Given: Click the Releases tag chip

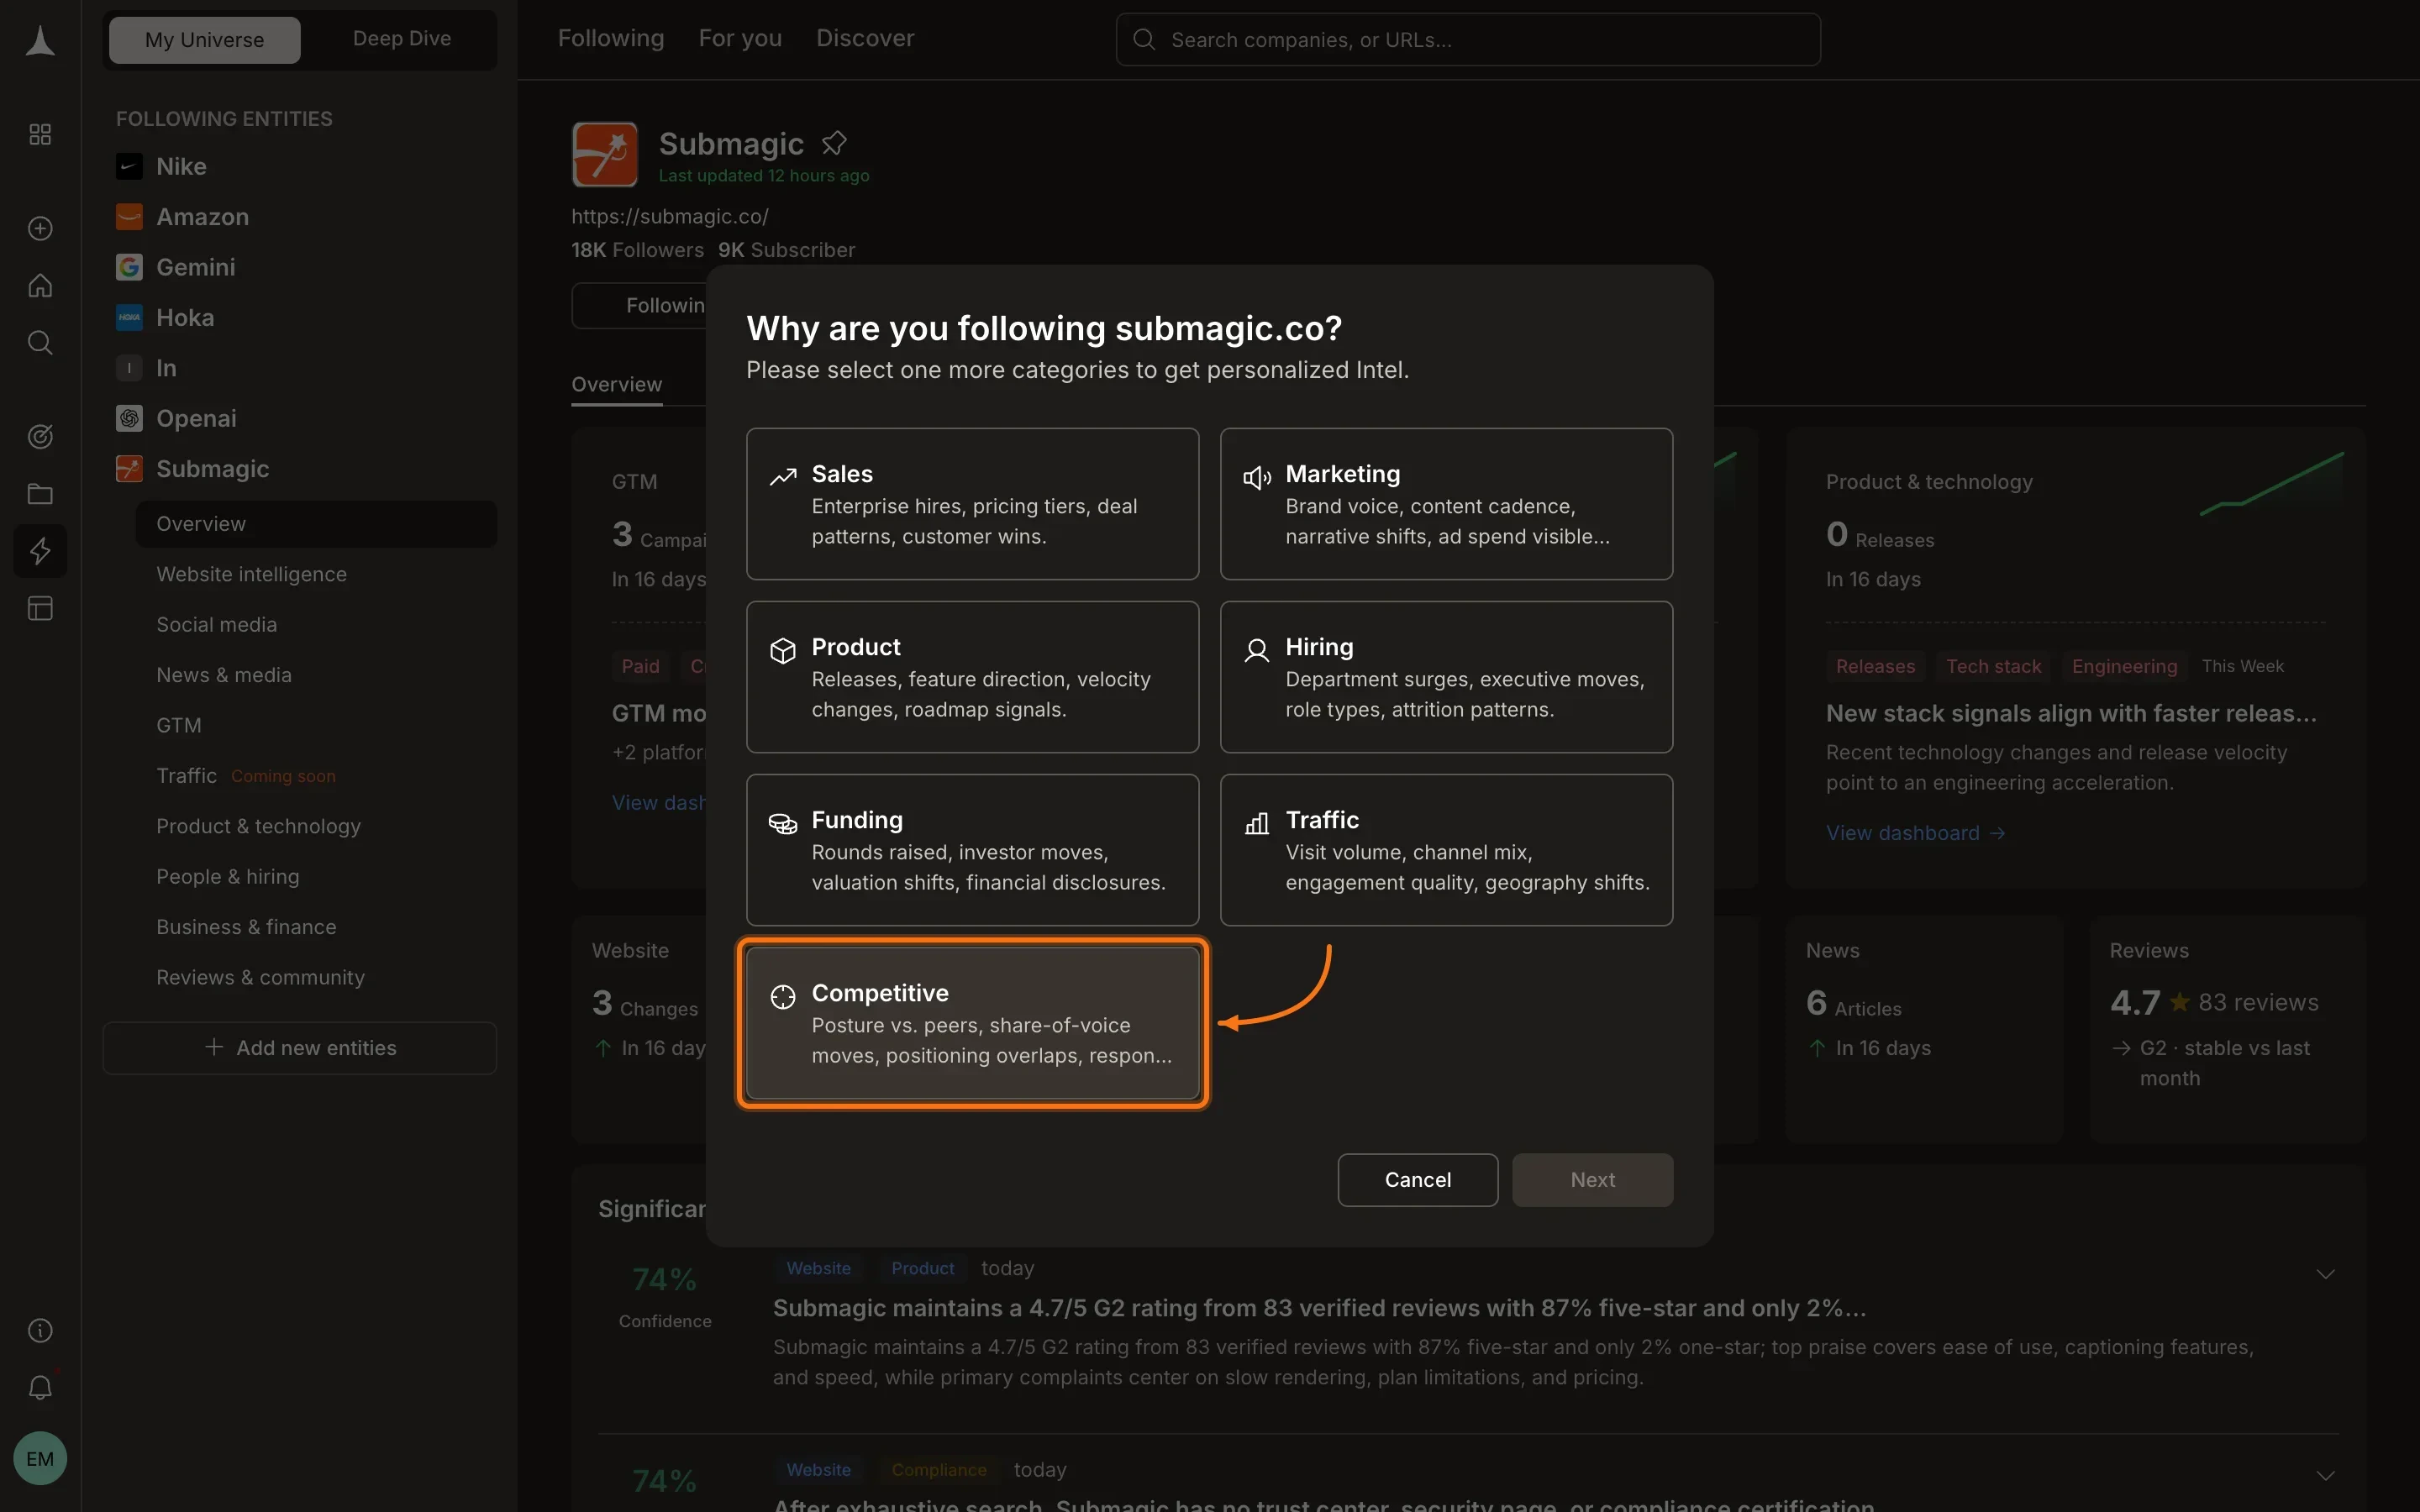Looking at the screenshot, I should click(1875, 667).
